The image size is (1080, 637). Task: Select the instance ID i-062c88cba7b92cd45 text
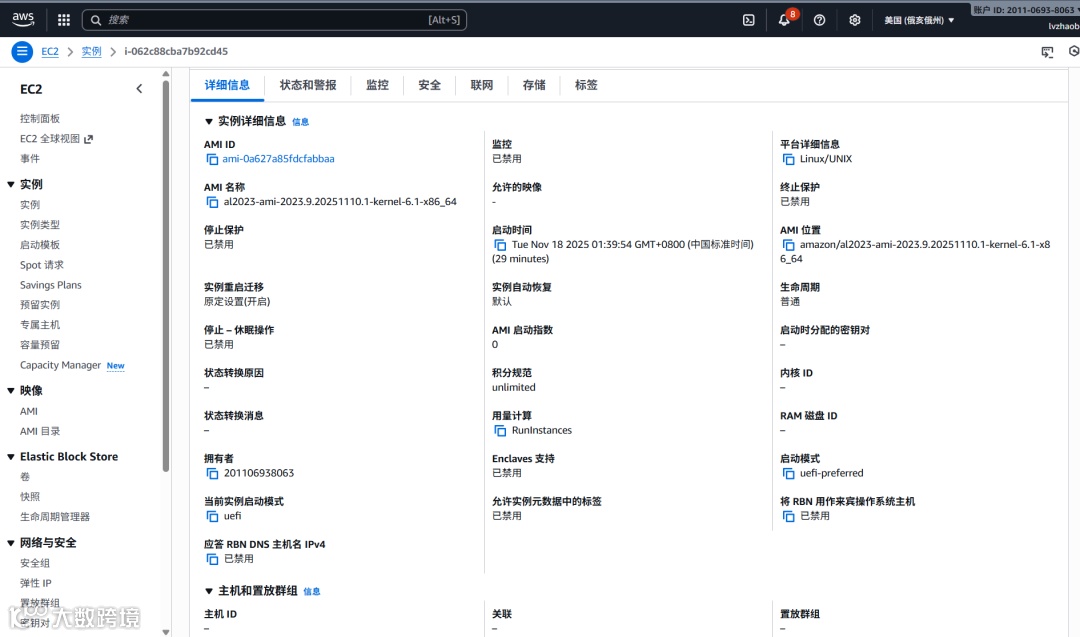click(176, 52)
